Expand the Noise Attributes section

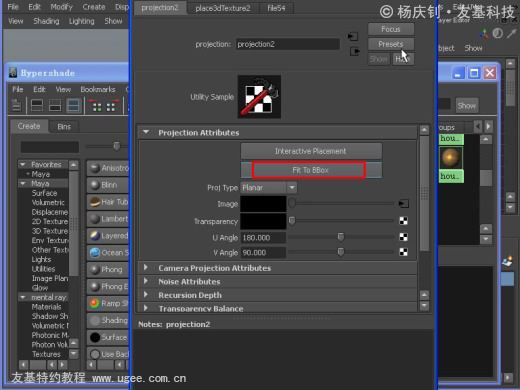point(146,281)
